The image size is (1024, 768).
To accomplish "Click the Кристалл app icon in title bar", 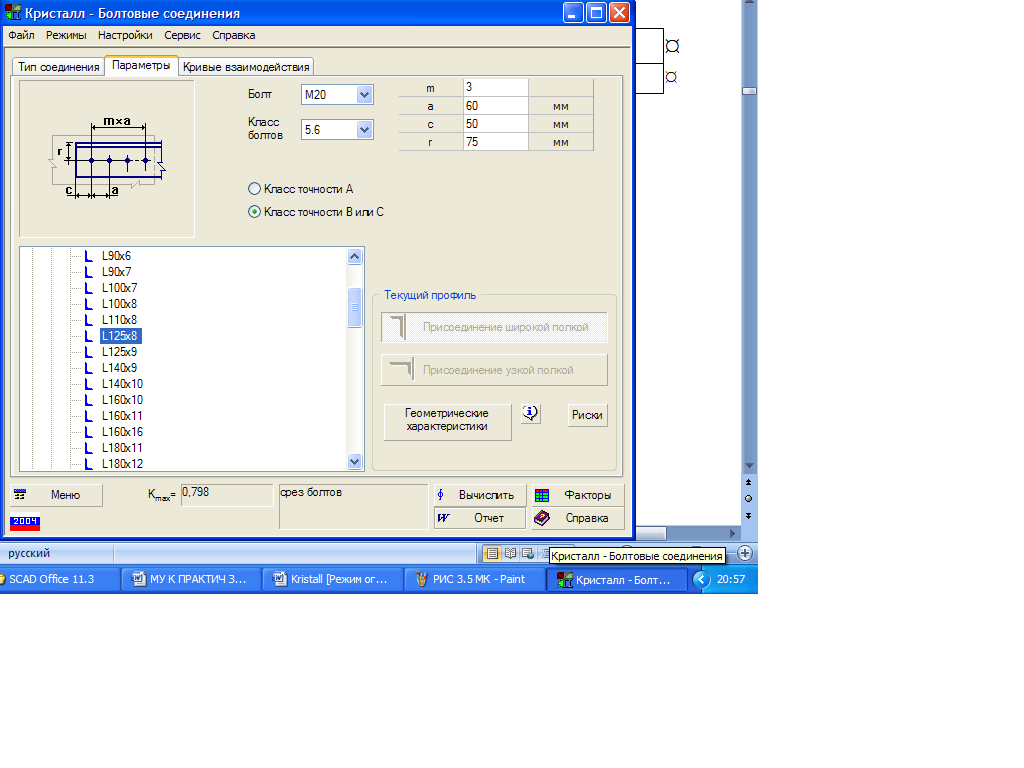I will pos(12,12).
